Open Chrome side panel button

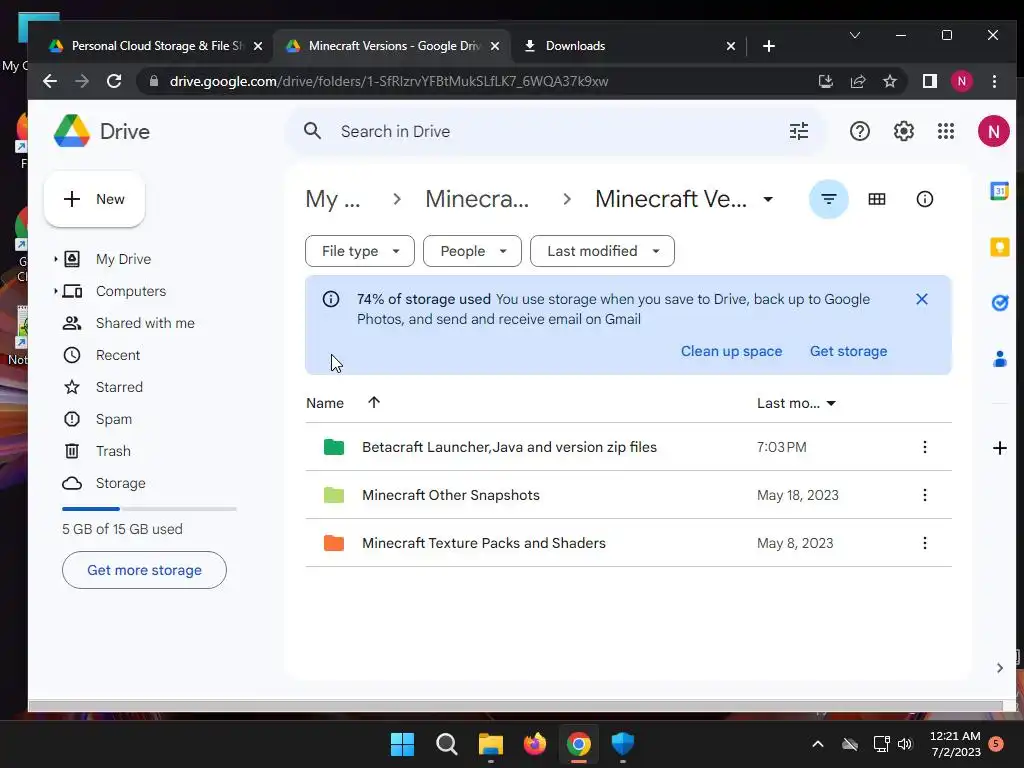pyautogui.click(x=929, y=82)
